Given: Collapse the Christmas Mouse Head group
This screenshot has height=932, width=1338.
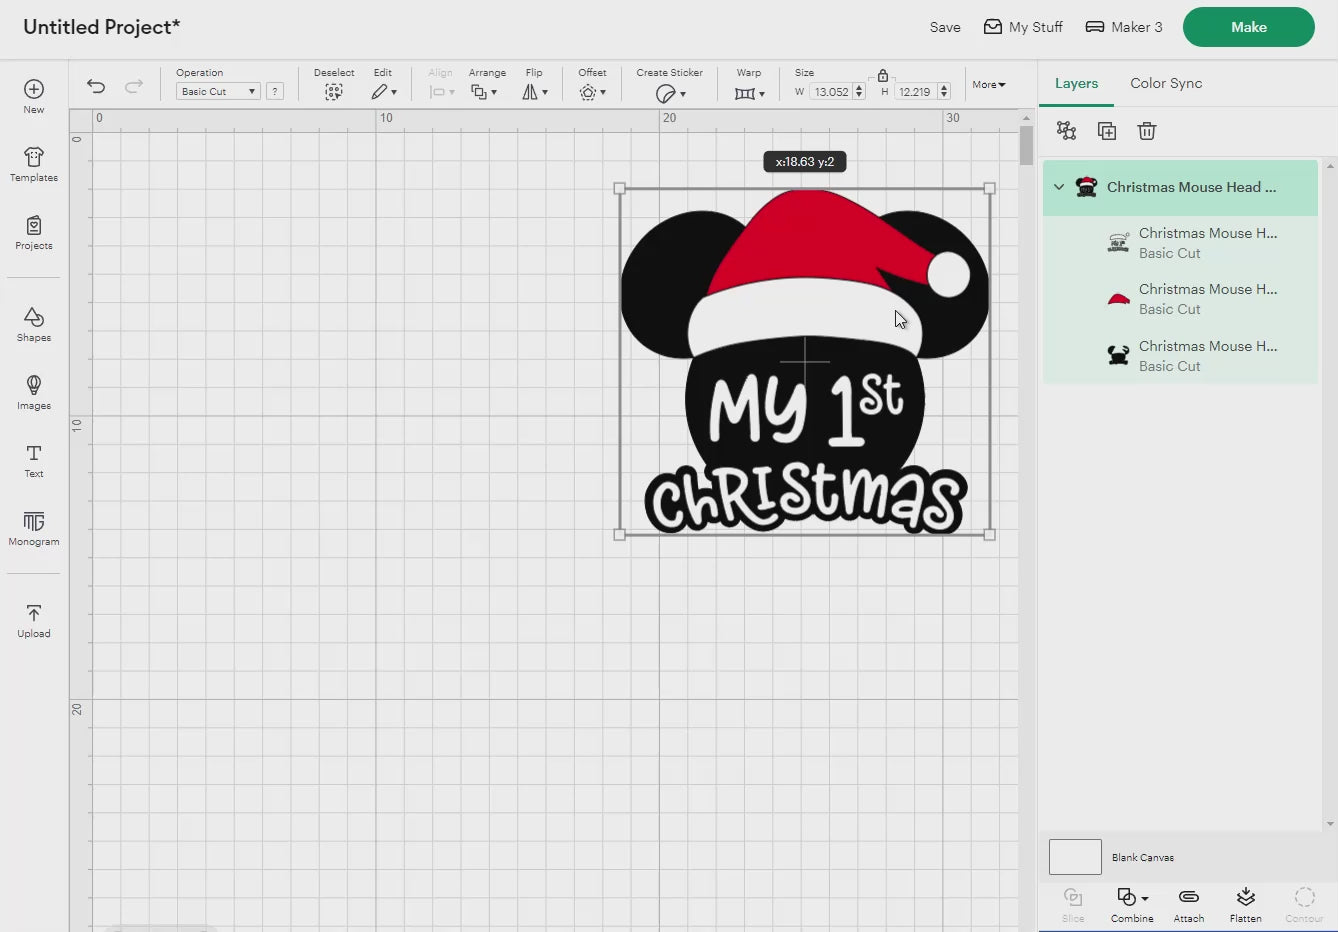Looking at the screenshot, I should (1059, 187).
